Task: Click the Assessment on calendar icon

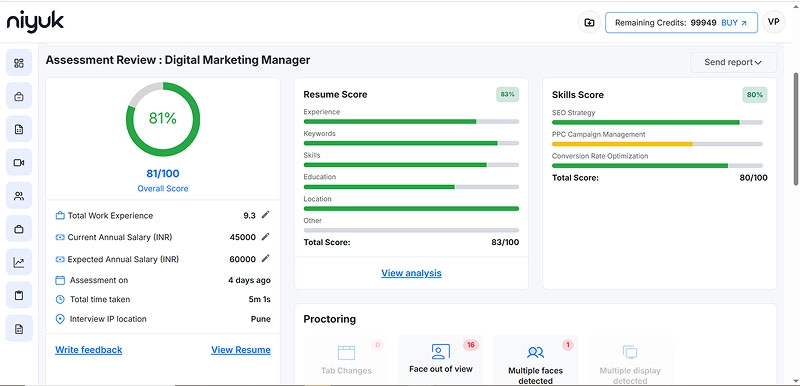Action: (x=60, y=280)
